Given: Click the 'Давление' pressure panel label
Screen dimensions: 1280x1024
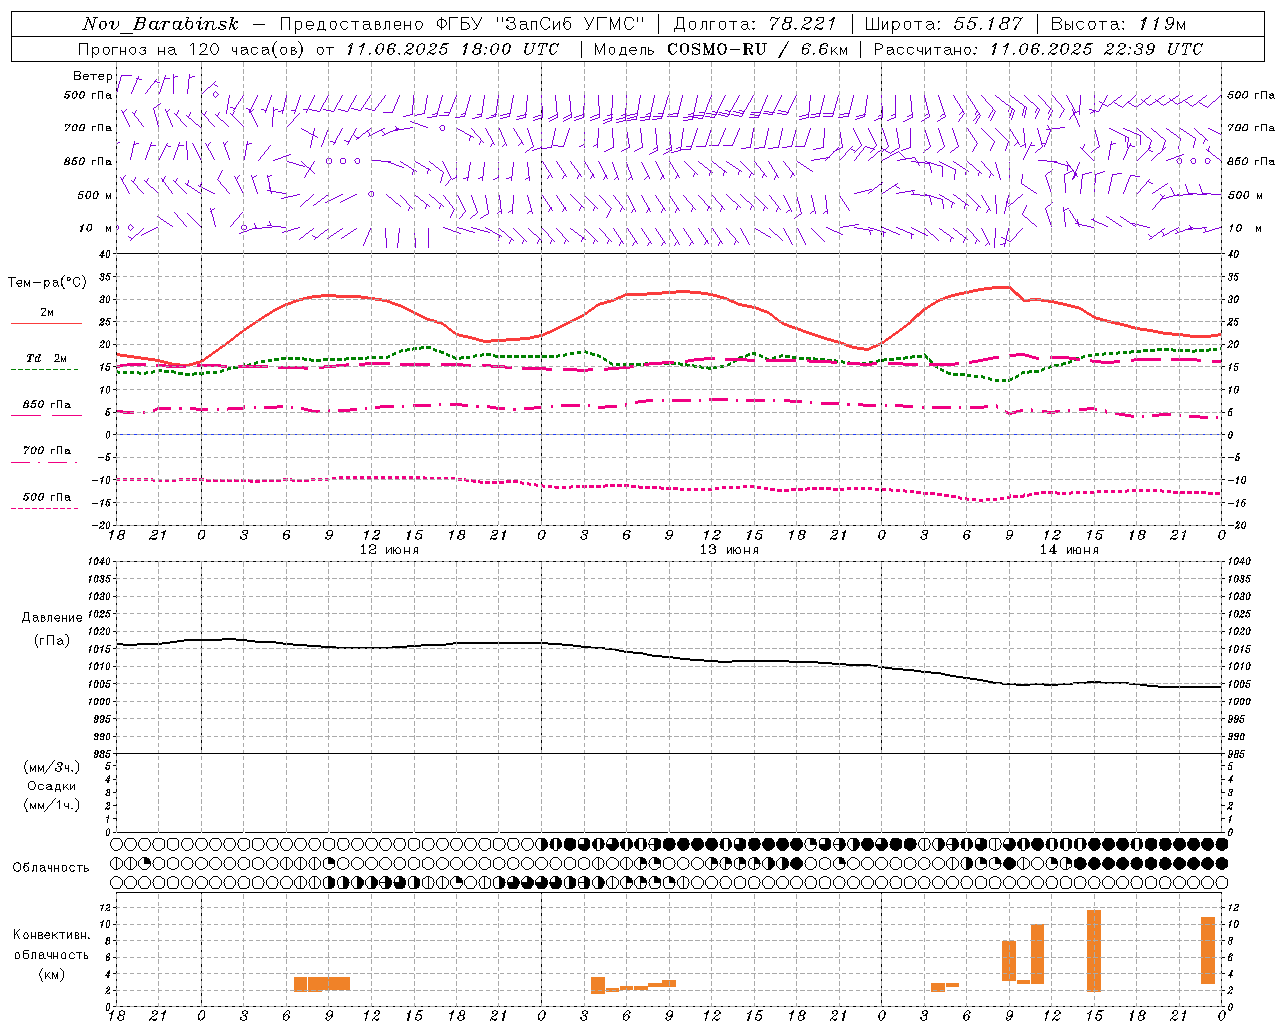Looking at the screenshot, I should (x=52, y=617).
